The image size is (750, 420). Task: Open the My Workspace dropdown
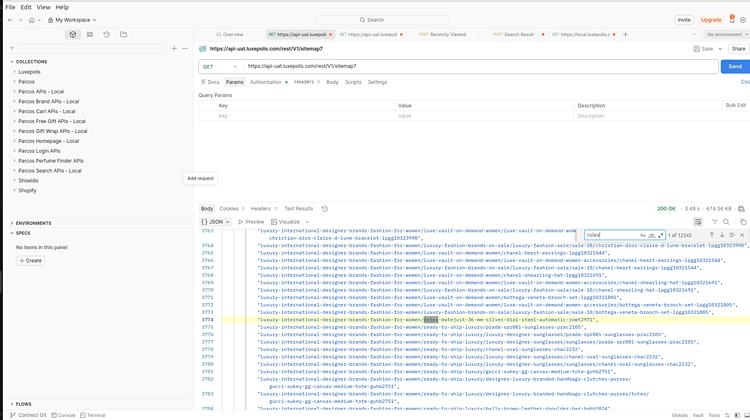[x=72, y=20]
